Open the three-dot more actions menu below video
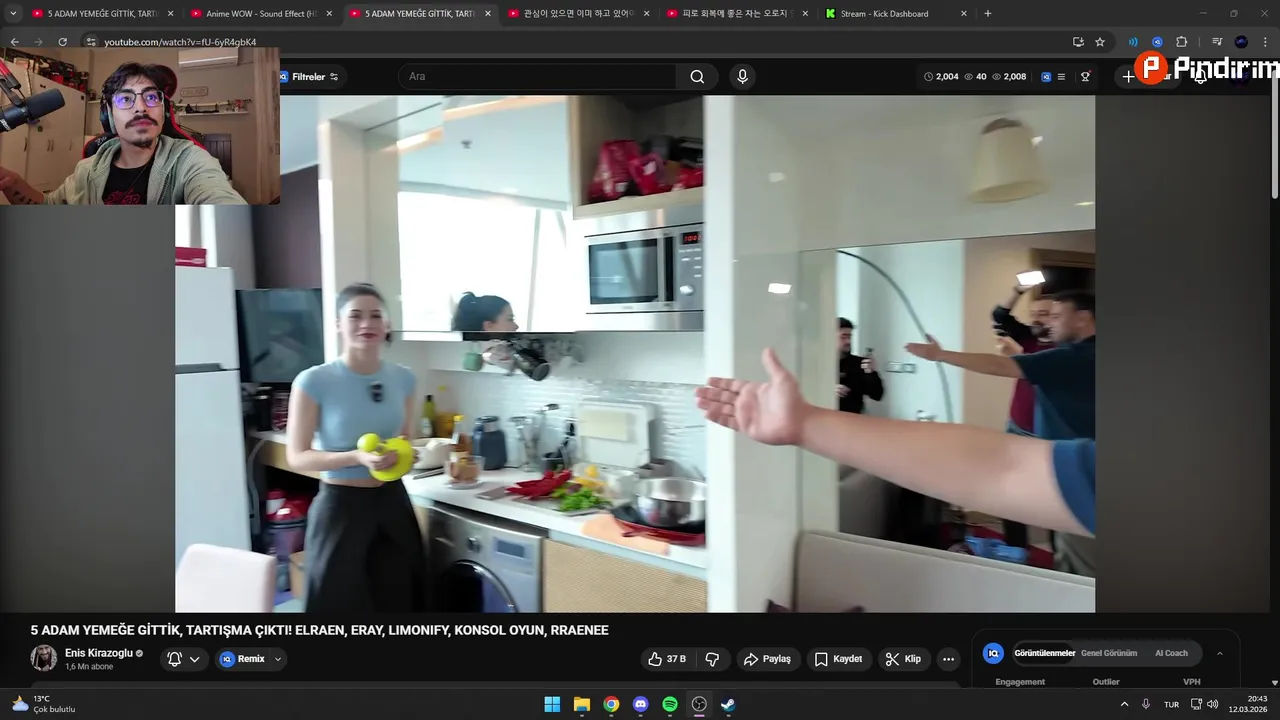This screenshot has width=1280, height=720. click(x=948, y=659)
